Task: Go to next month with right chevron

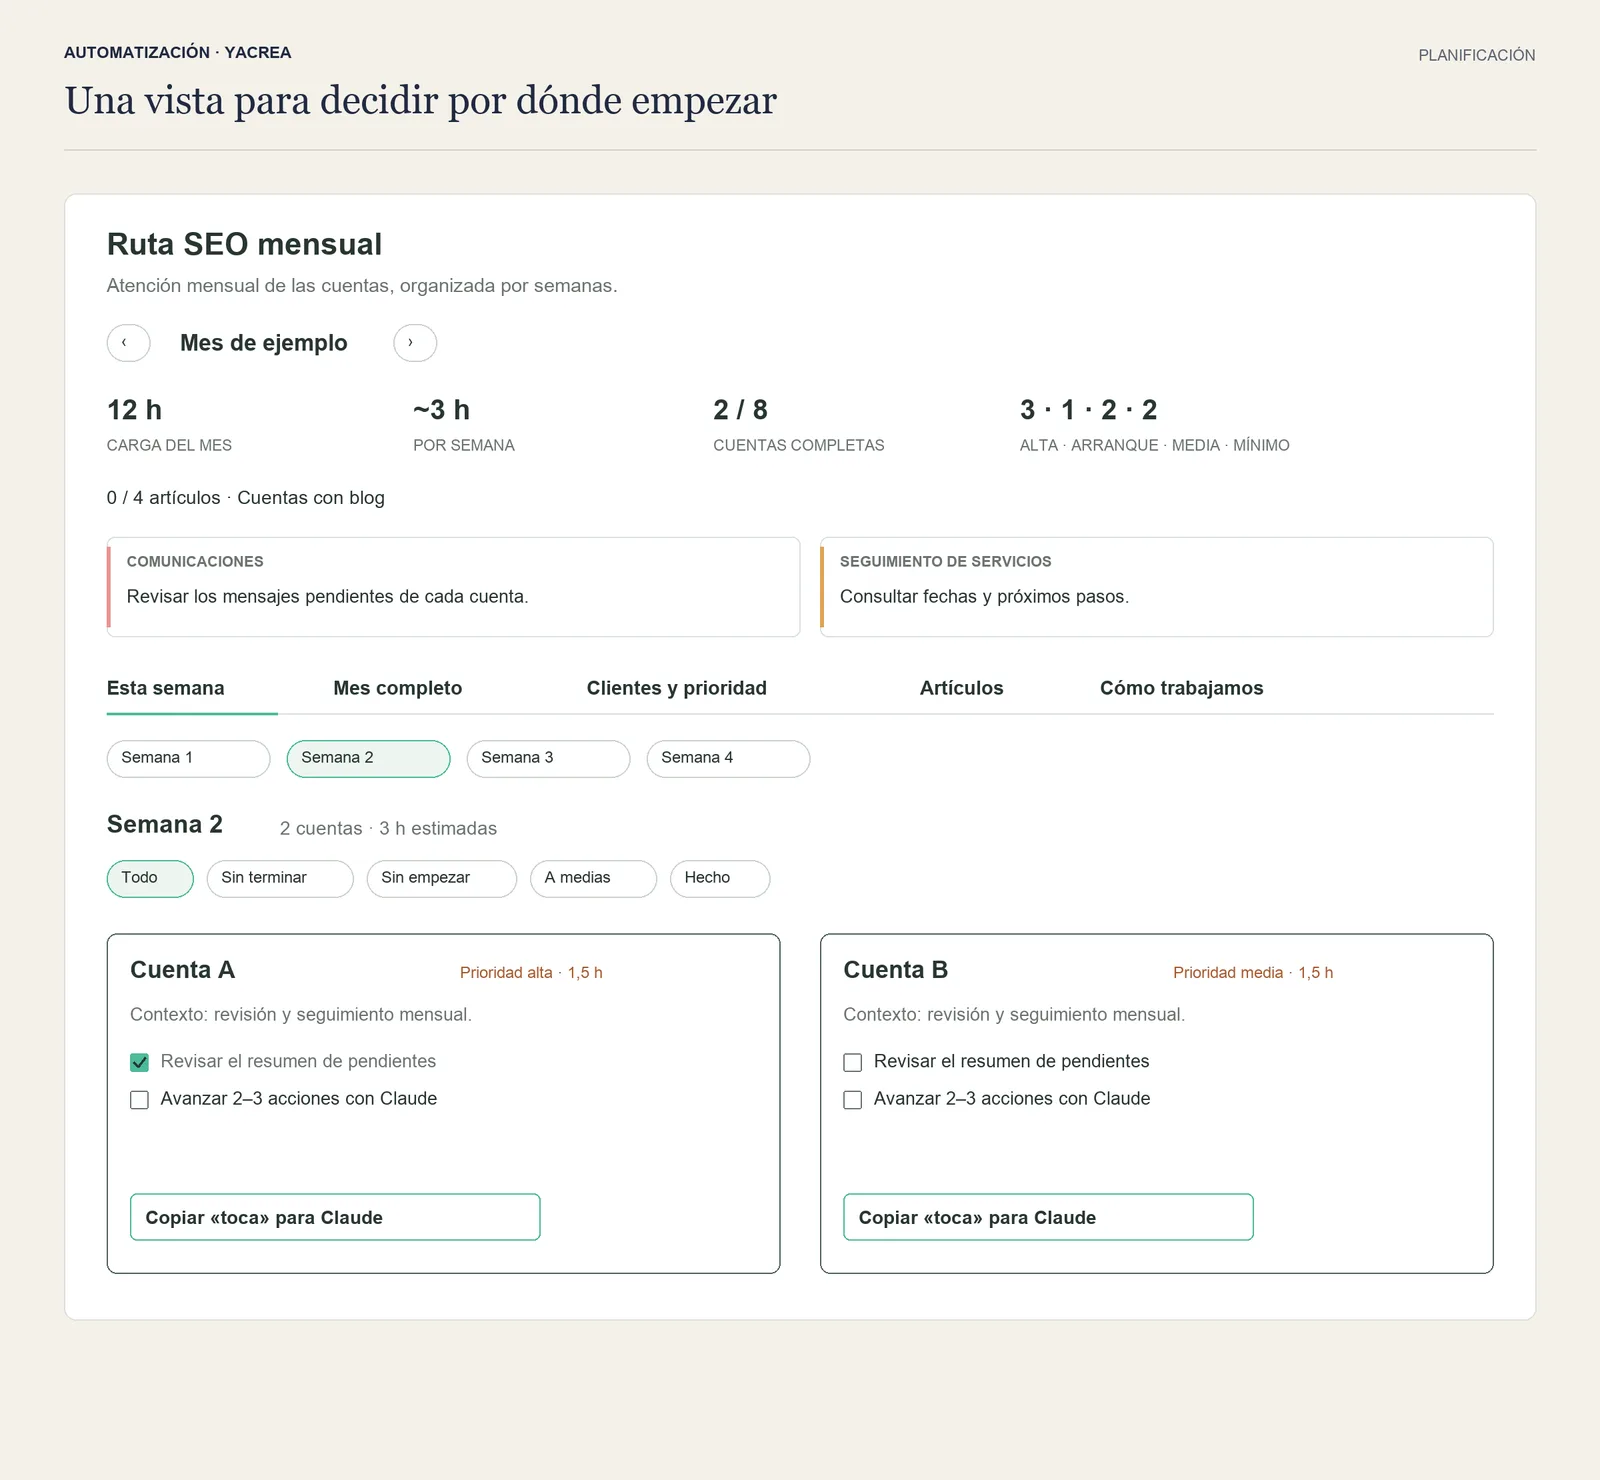Action: coord(415,343)
